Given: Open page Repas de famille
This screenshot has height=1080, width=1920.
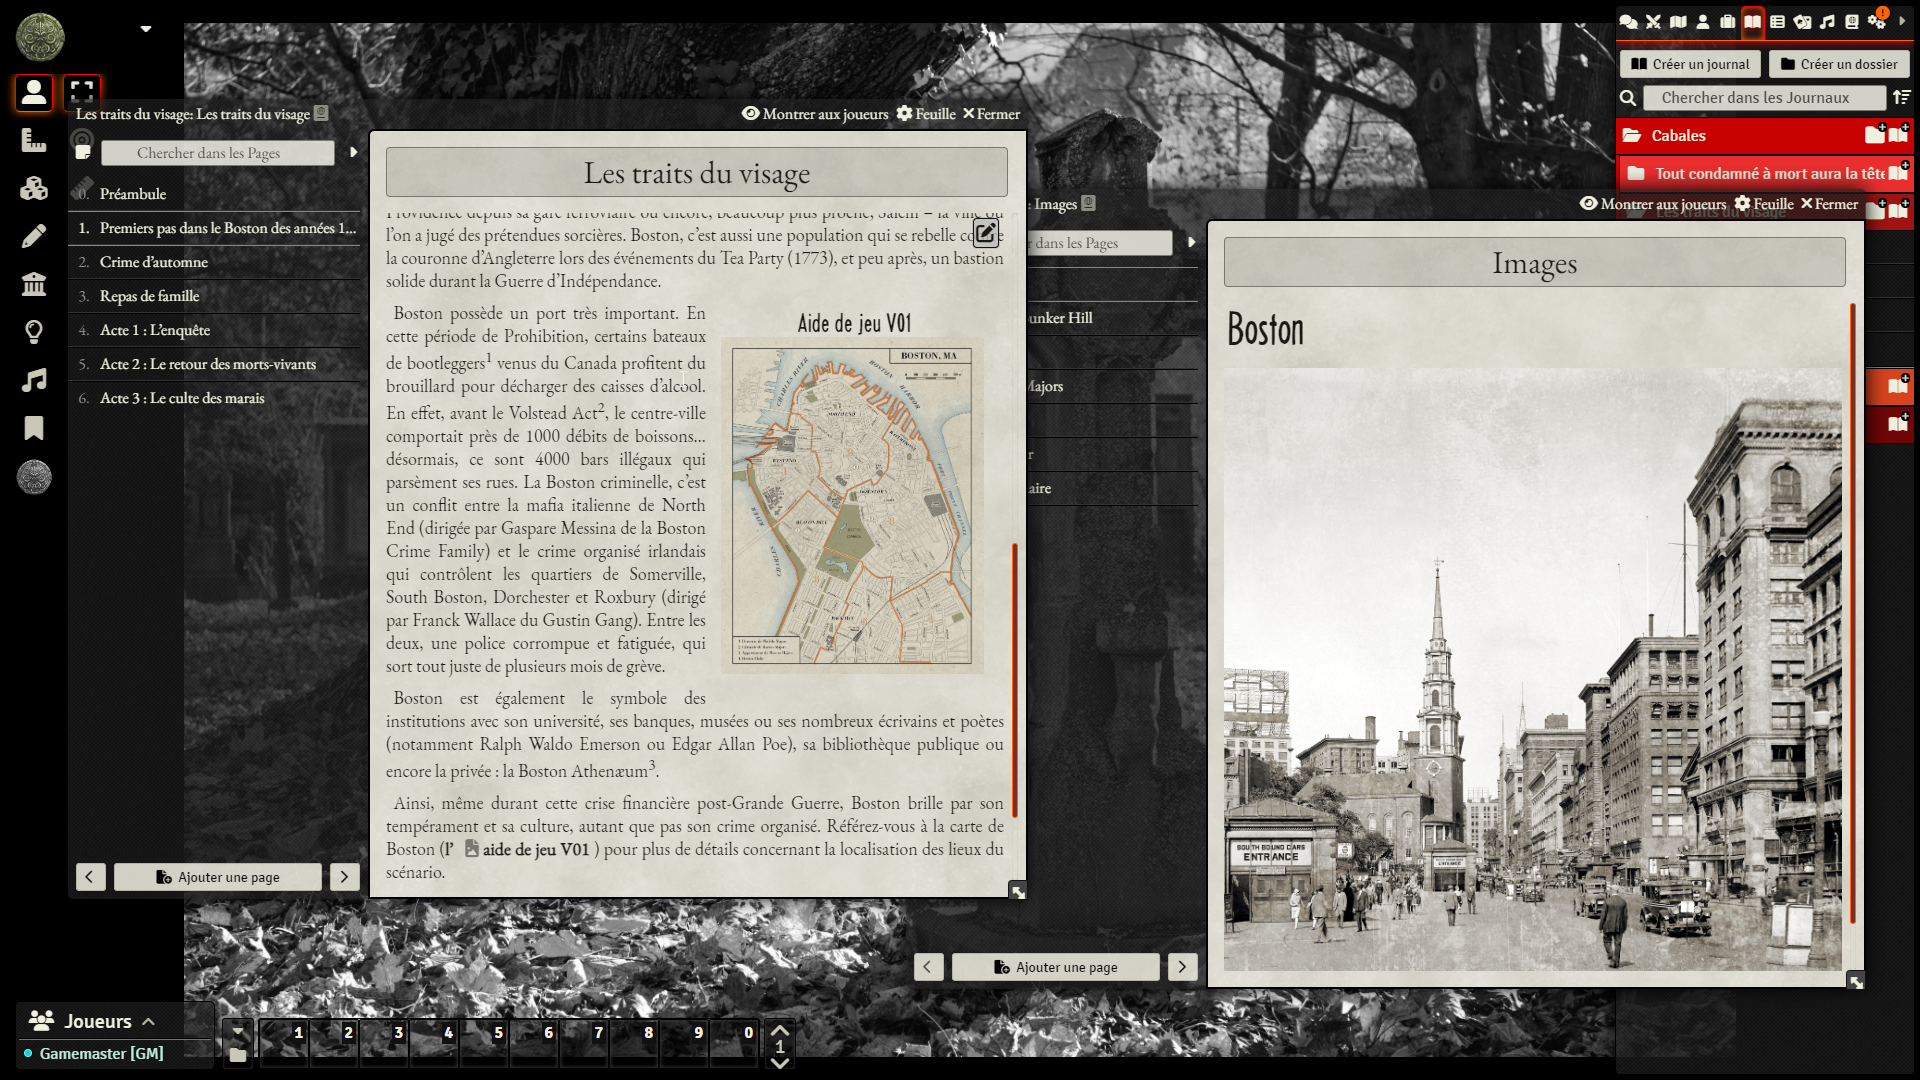Looking at the screenshot, I should [x=150, y=296].
